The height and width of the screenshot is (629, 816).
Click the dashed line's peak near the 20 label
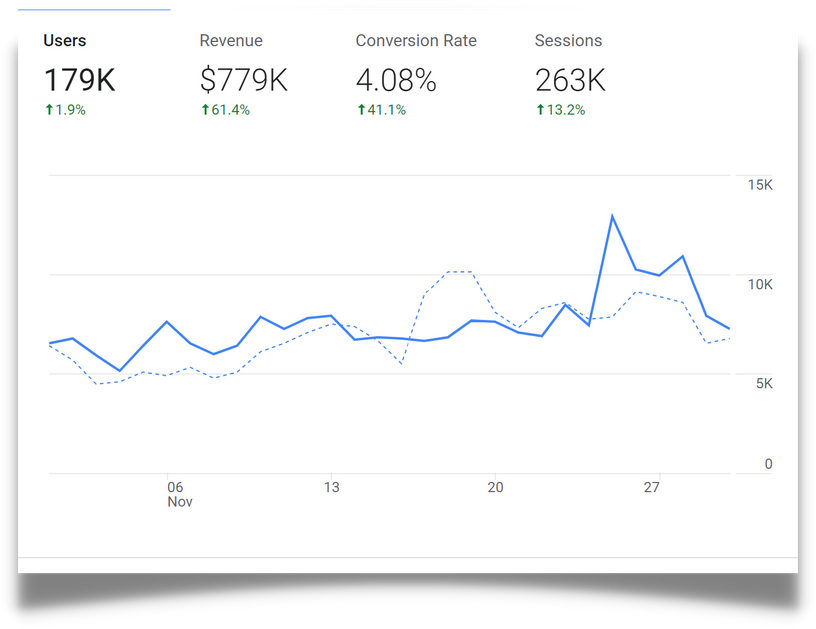458,272
